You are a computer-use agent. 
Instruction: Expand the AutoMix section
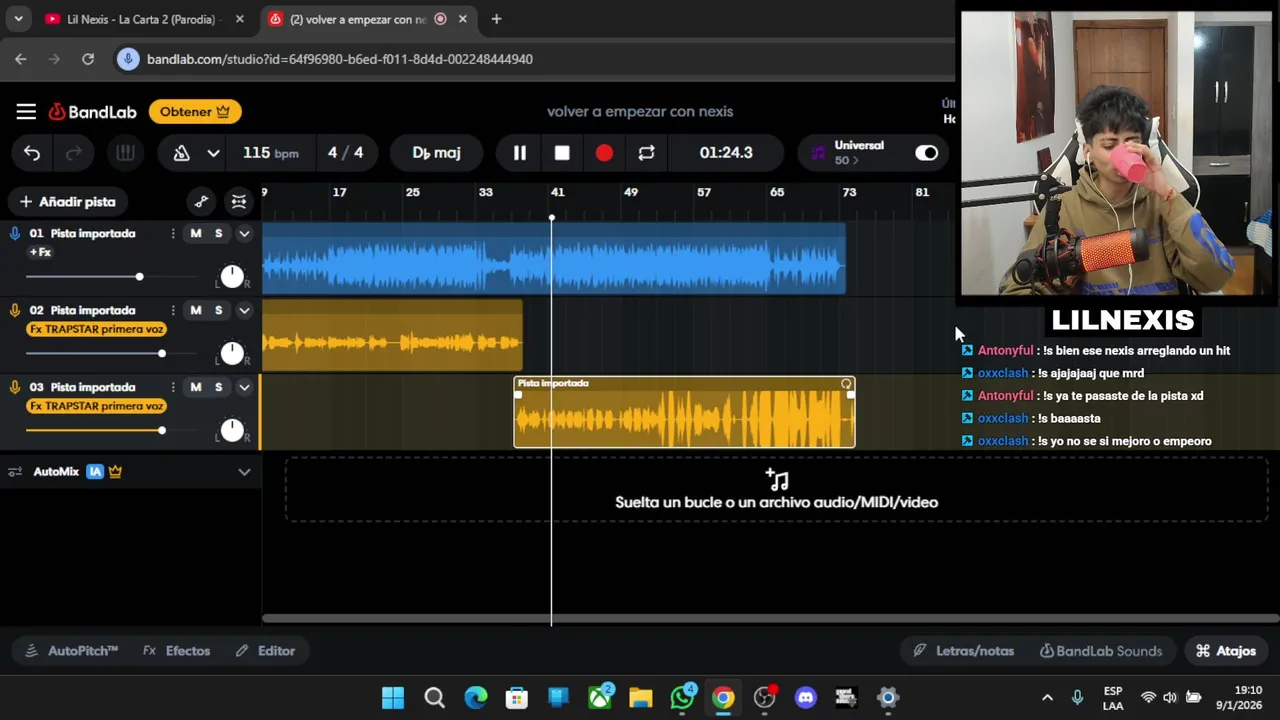coord(244,472)
